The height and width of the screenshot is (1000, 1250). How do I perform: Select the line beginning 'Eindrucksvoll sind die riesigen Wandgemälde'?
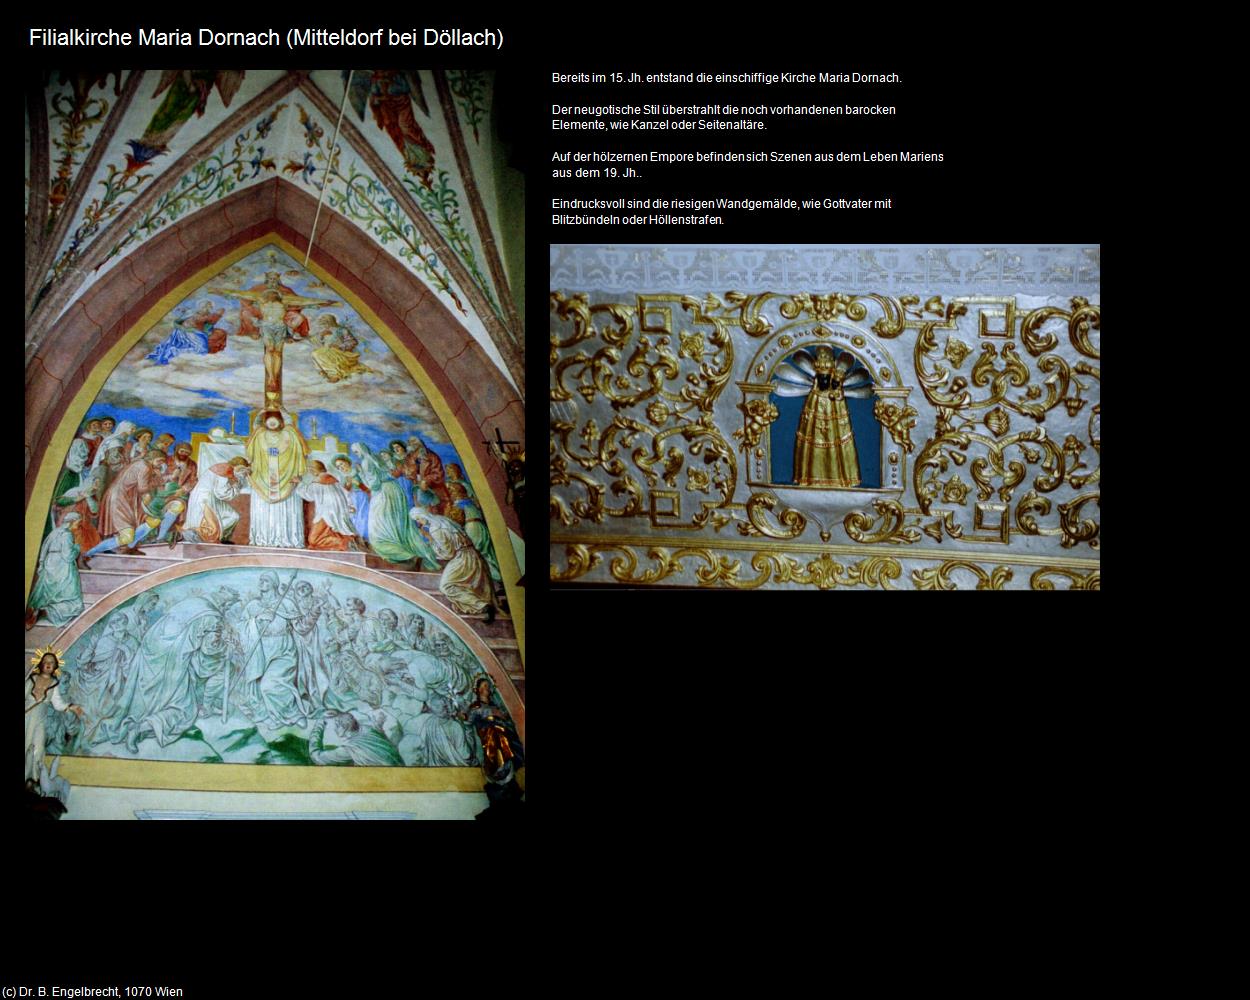(x=722, y=204)
